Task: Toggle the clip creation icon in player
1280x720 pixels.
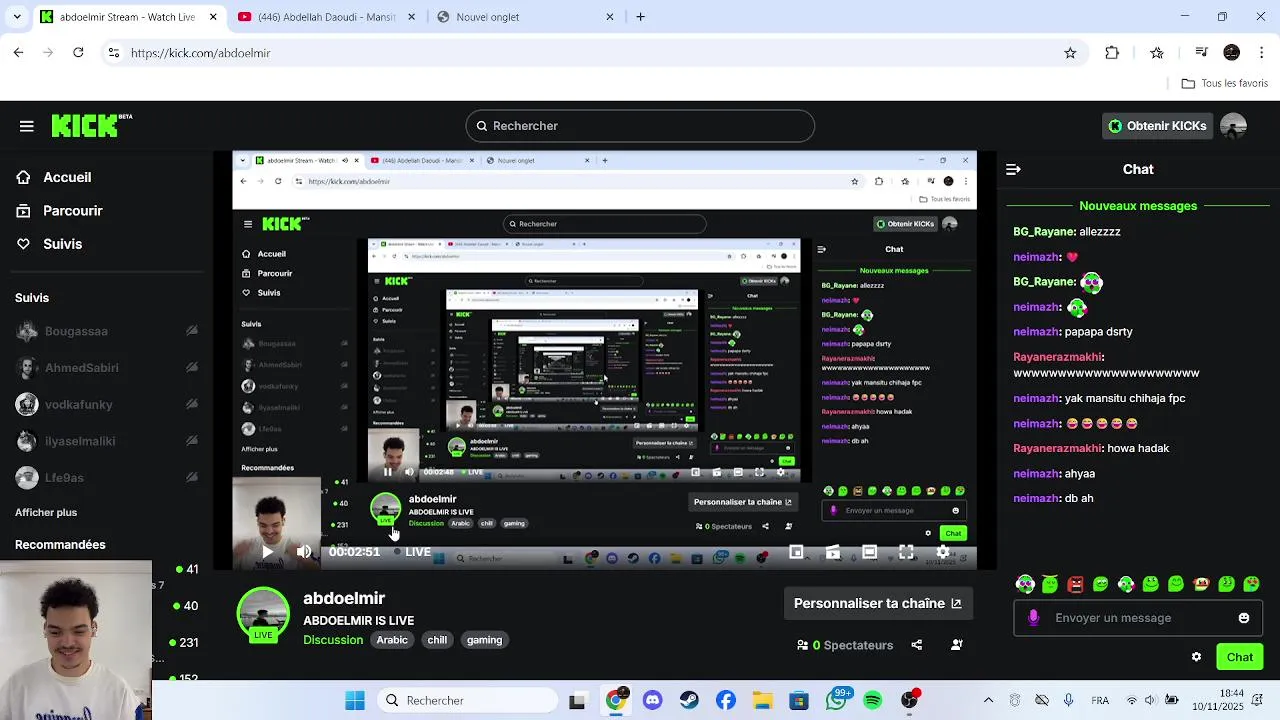Action: (x=833, y=552)
